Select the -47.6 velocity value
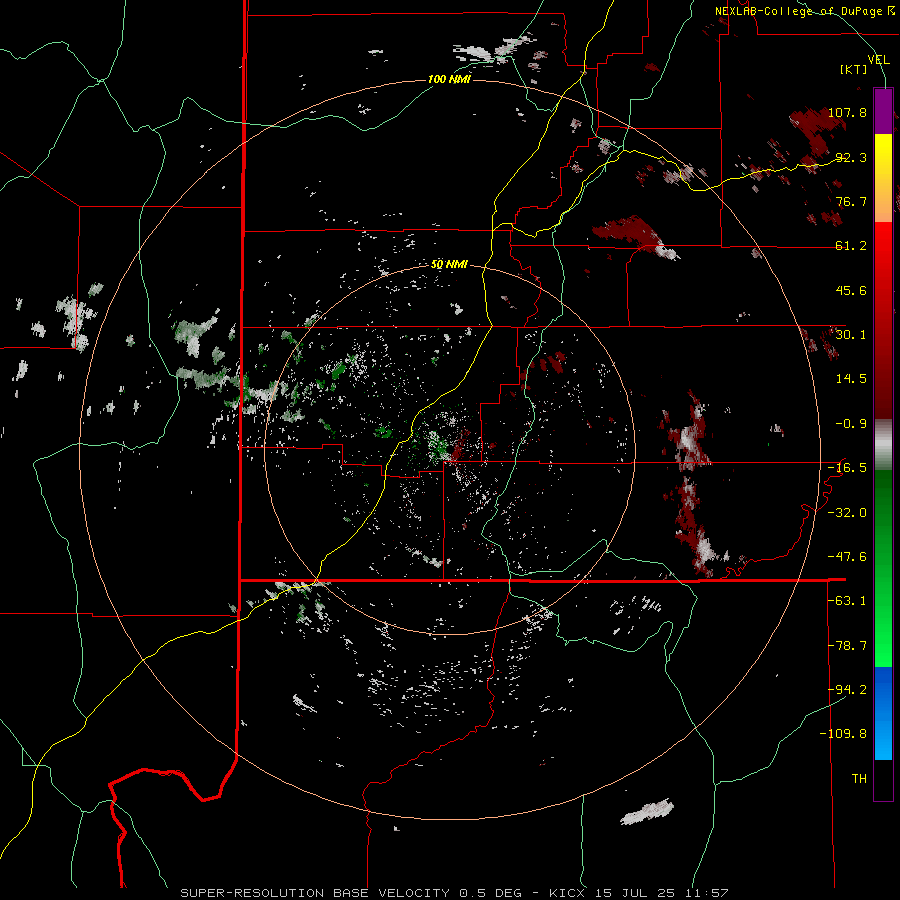Screen dimensions: 900x900 [847, 557]
